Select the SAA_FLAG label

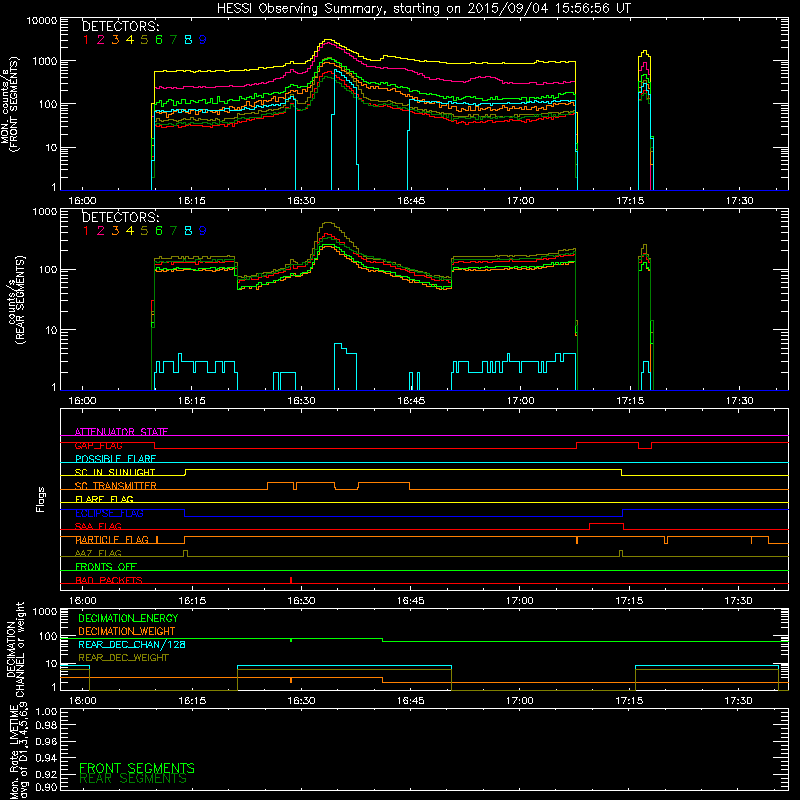click(x=98, y=526)
